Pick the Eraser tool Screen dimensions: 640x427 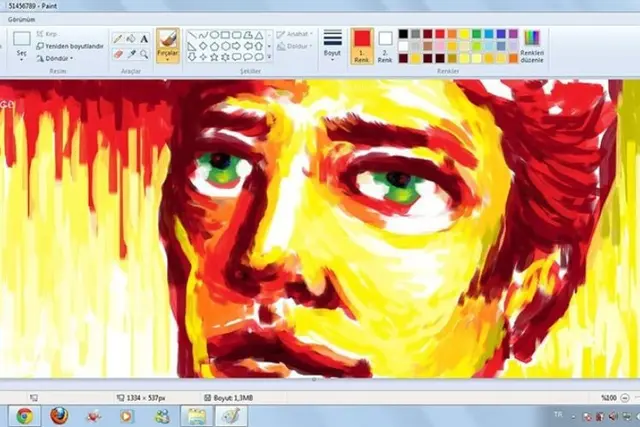pyautogui.click(x=118, y=54)
